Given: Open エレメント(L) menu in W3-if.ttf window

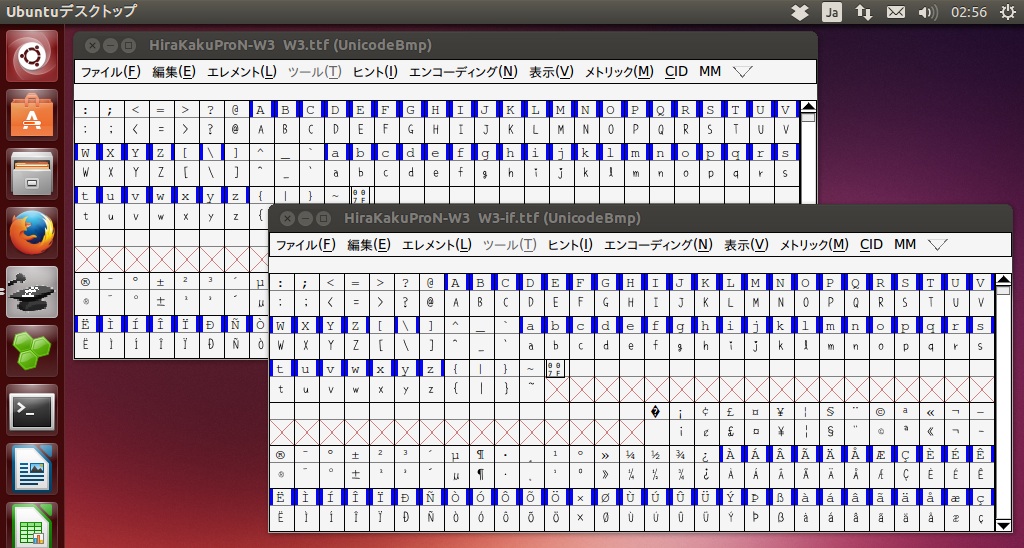Looking at the screenshot, I should coord(436,245).
